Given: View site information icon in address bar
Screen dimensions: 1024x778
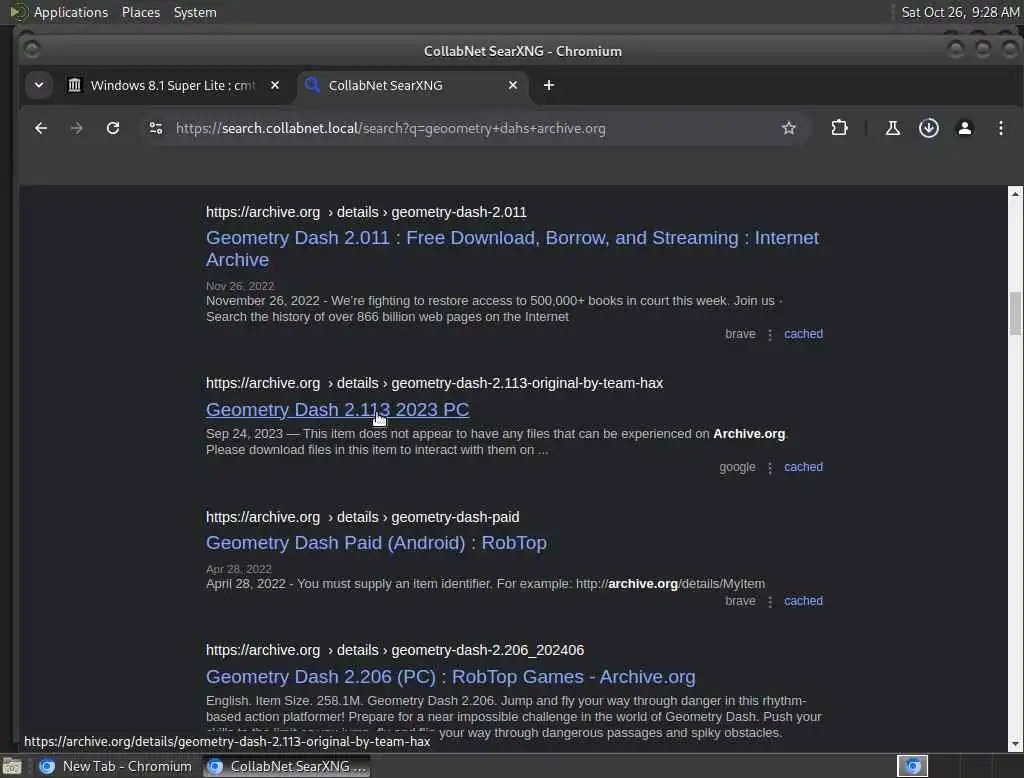Looking at the screenshot, I should click(x=156, y=129).
